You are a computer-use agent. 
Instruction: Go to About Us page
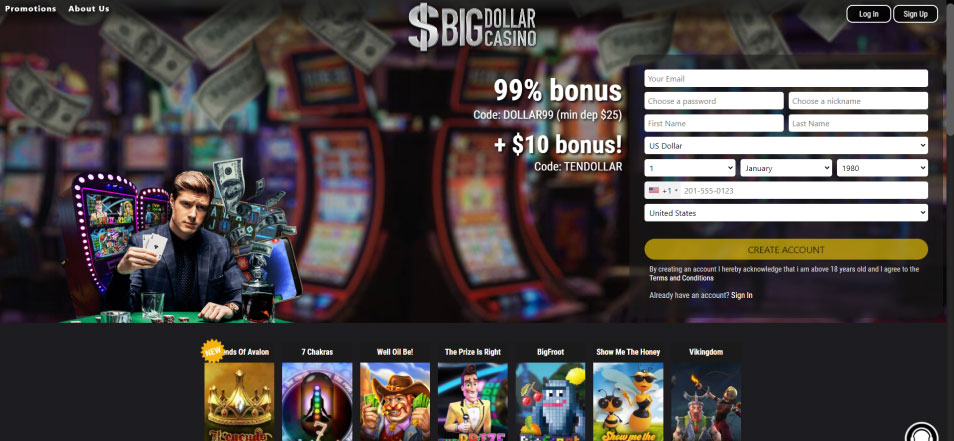click(89, 9)
